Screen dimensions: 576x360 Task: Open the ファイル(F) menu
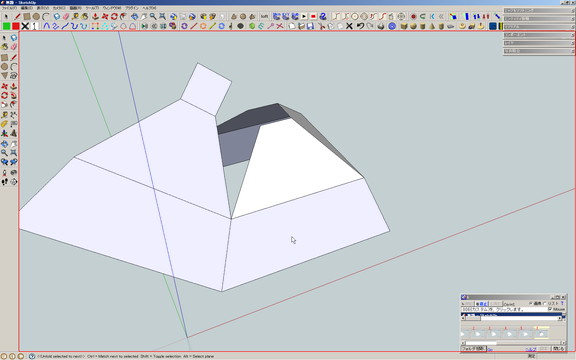click(9, 8)
